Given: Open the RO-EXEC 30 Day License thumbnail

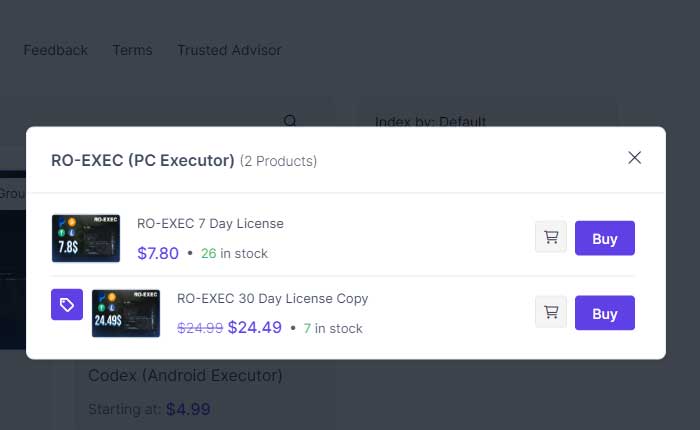Looking at the screenshot, I should pyautogui.click(x=126, y=313).
